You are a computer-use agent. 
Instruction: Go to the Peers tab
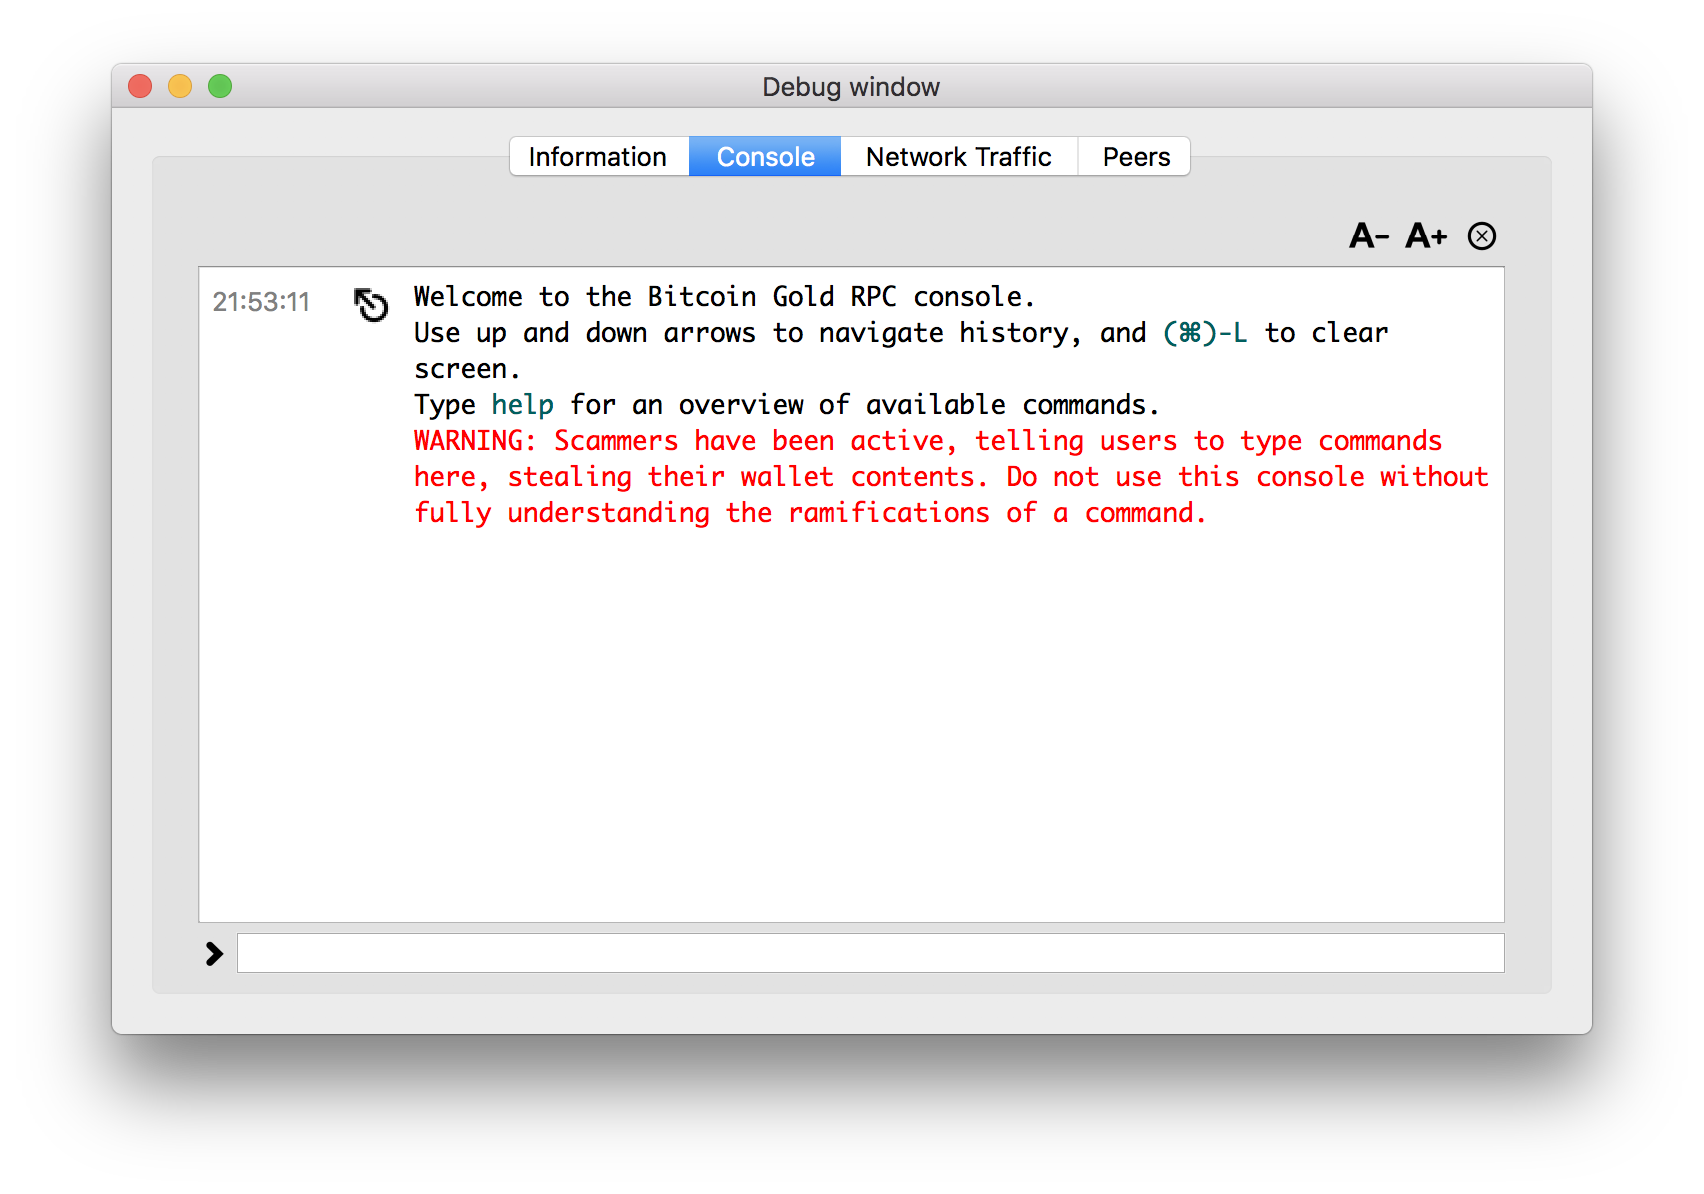click(1135, 157)
